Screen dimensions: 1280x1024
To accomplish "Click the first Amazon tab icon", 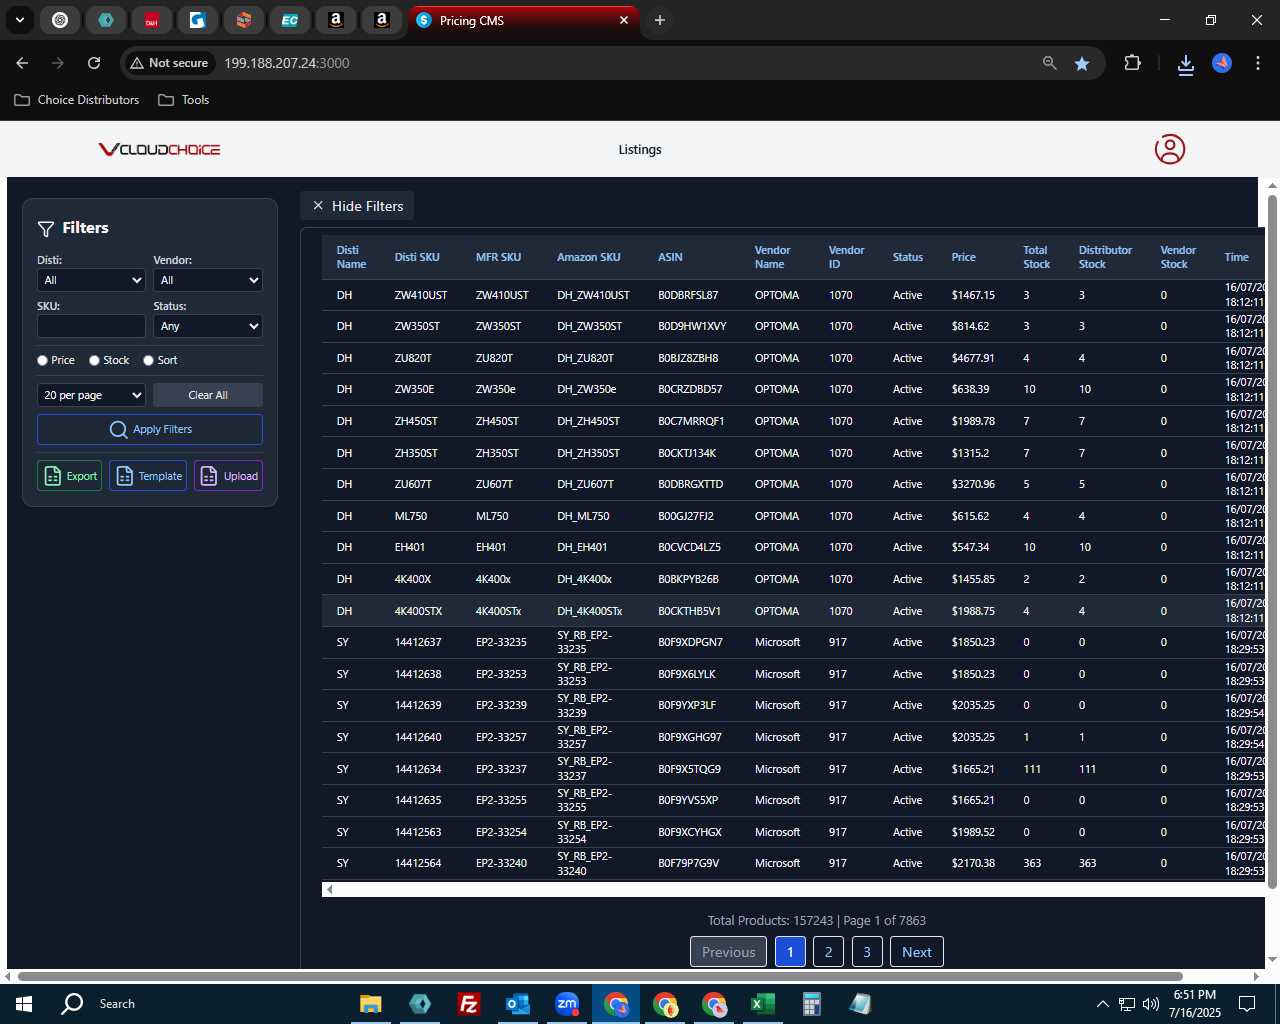I will (336, 20).
